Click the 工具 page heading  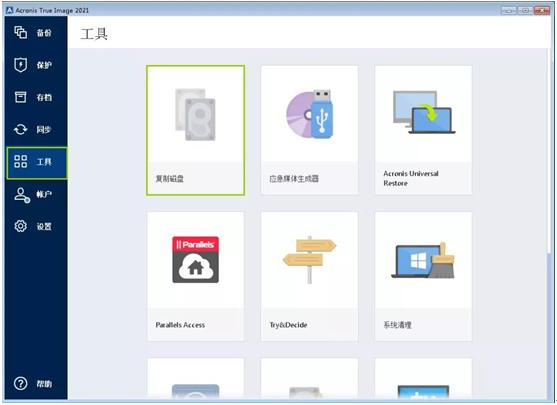point(94,34)
